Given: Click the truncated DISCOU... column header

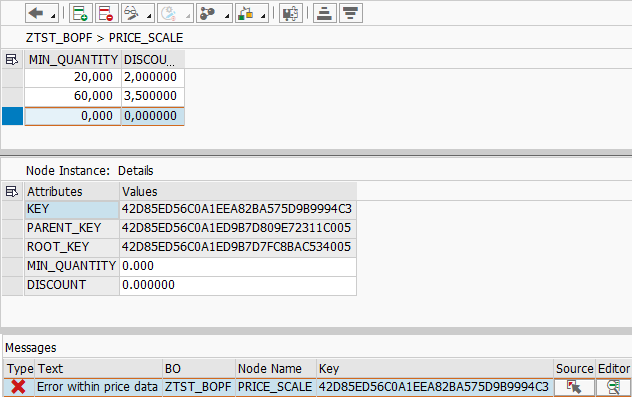Looking at the screenshot, I should coord(153,60).
